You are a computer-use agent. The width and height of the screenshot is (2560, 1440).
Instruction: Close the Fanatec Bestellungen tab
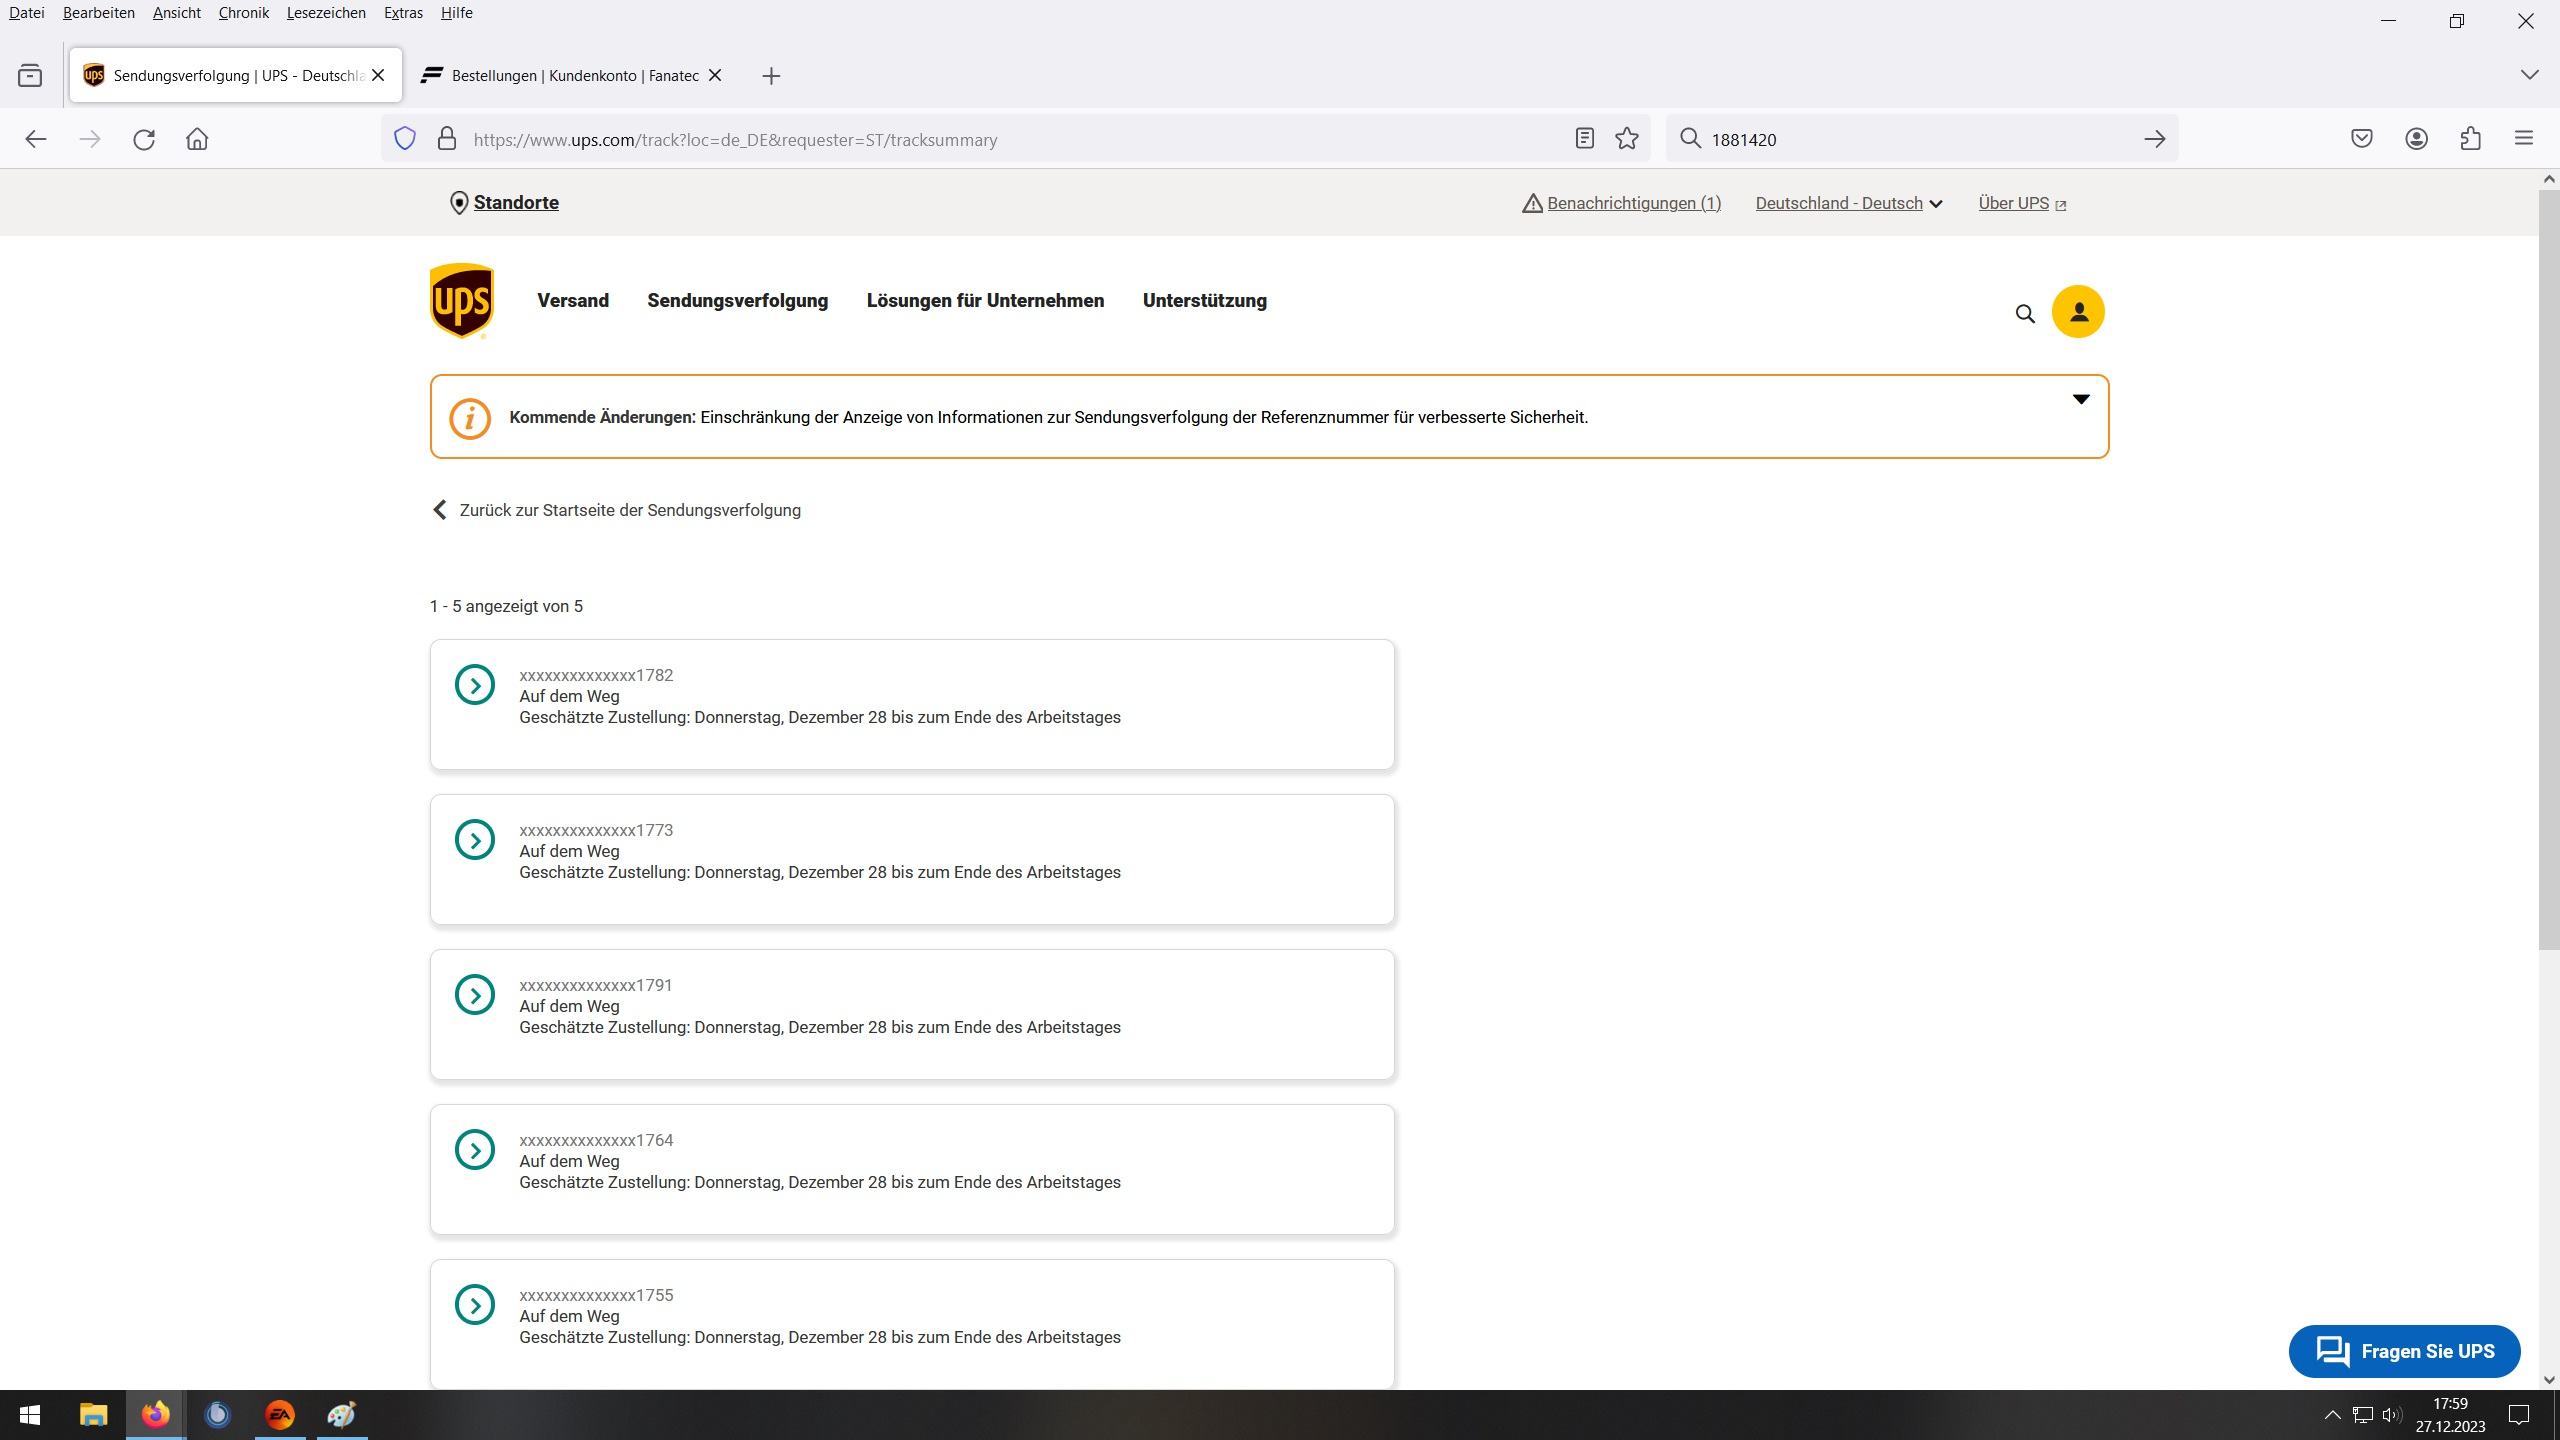715,75
